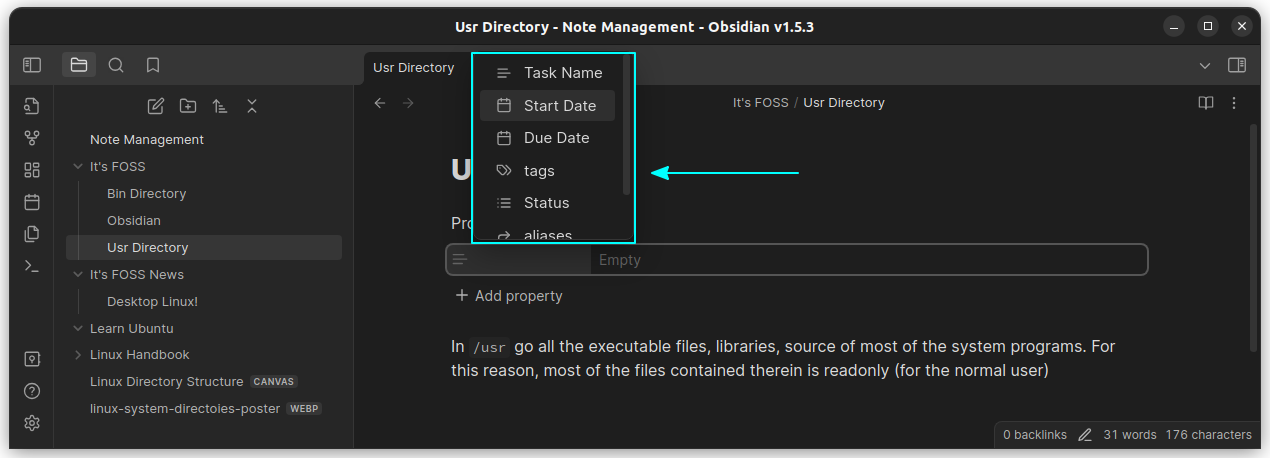The image size is (1270, 458).
Task: Collapse all folders icon
Action: pos(252,106)
